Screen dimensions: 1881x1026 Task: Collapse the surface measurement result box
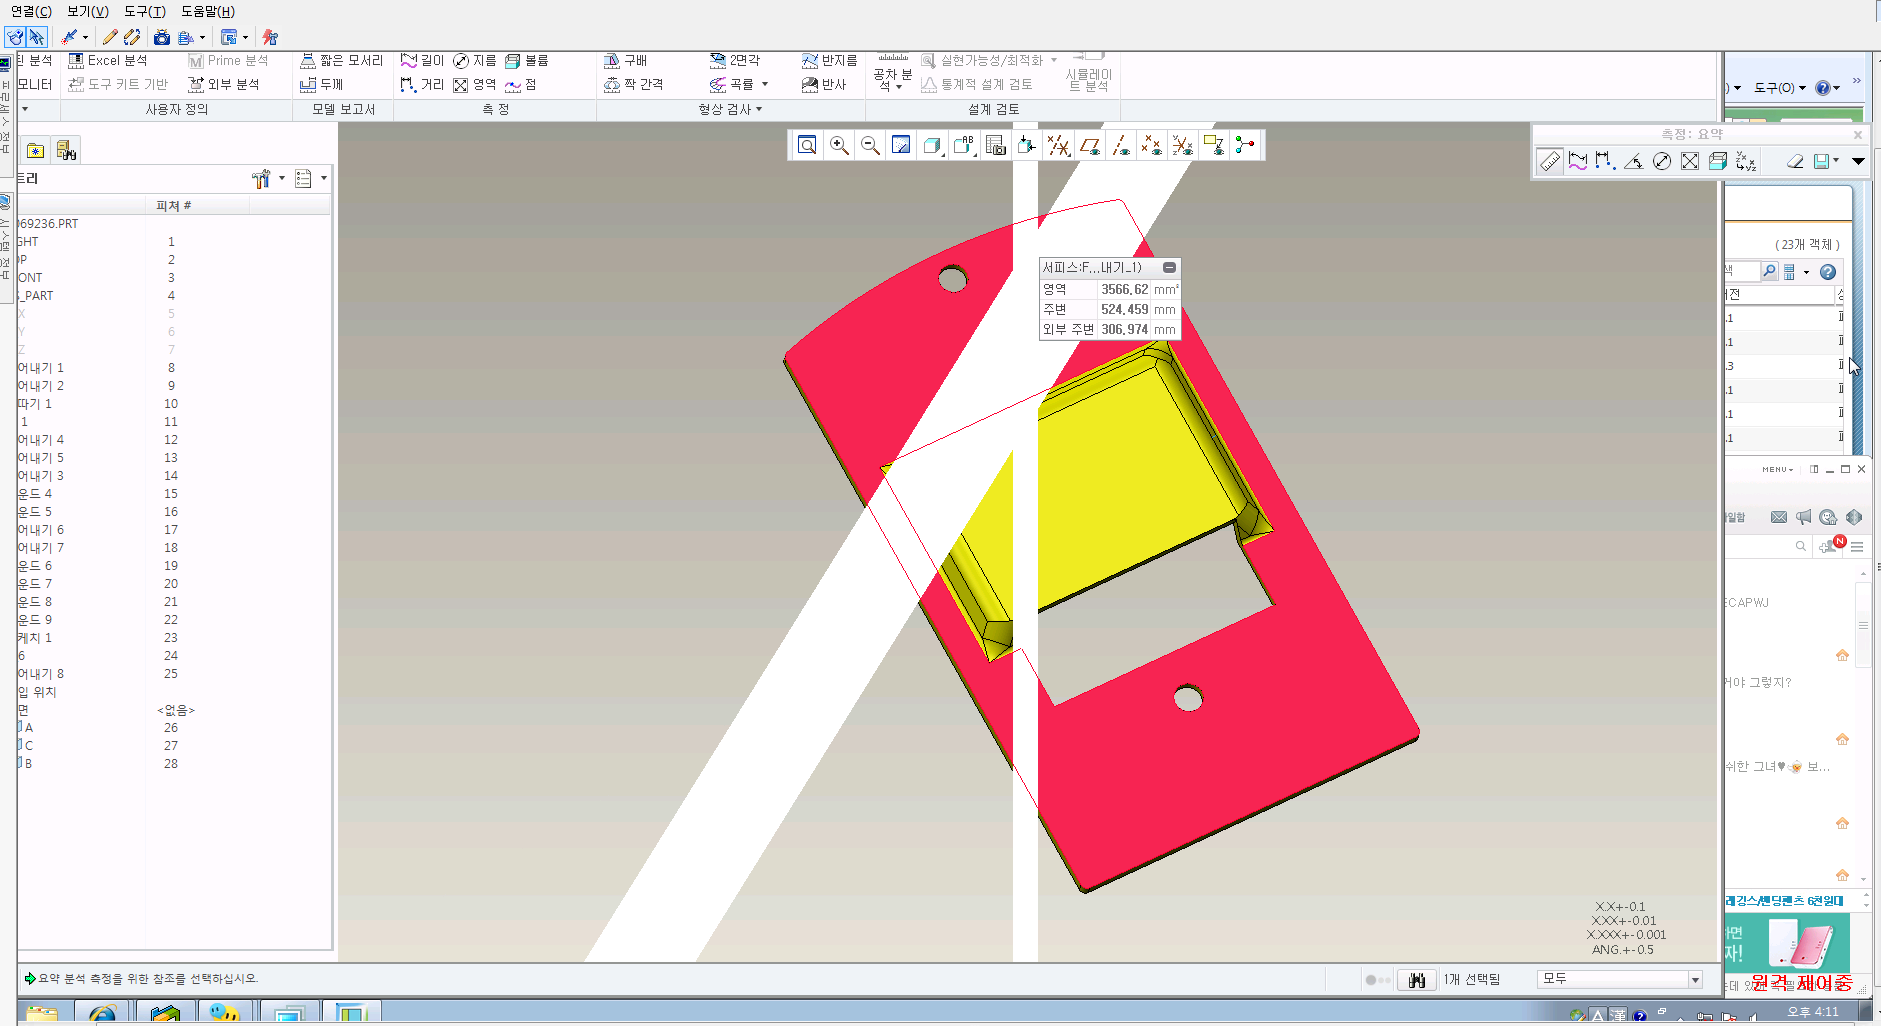1169,267
